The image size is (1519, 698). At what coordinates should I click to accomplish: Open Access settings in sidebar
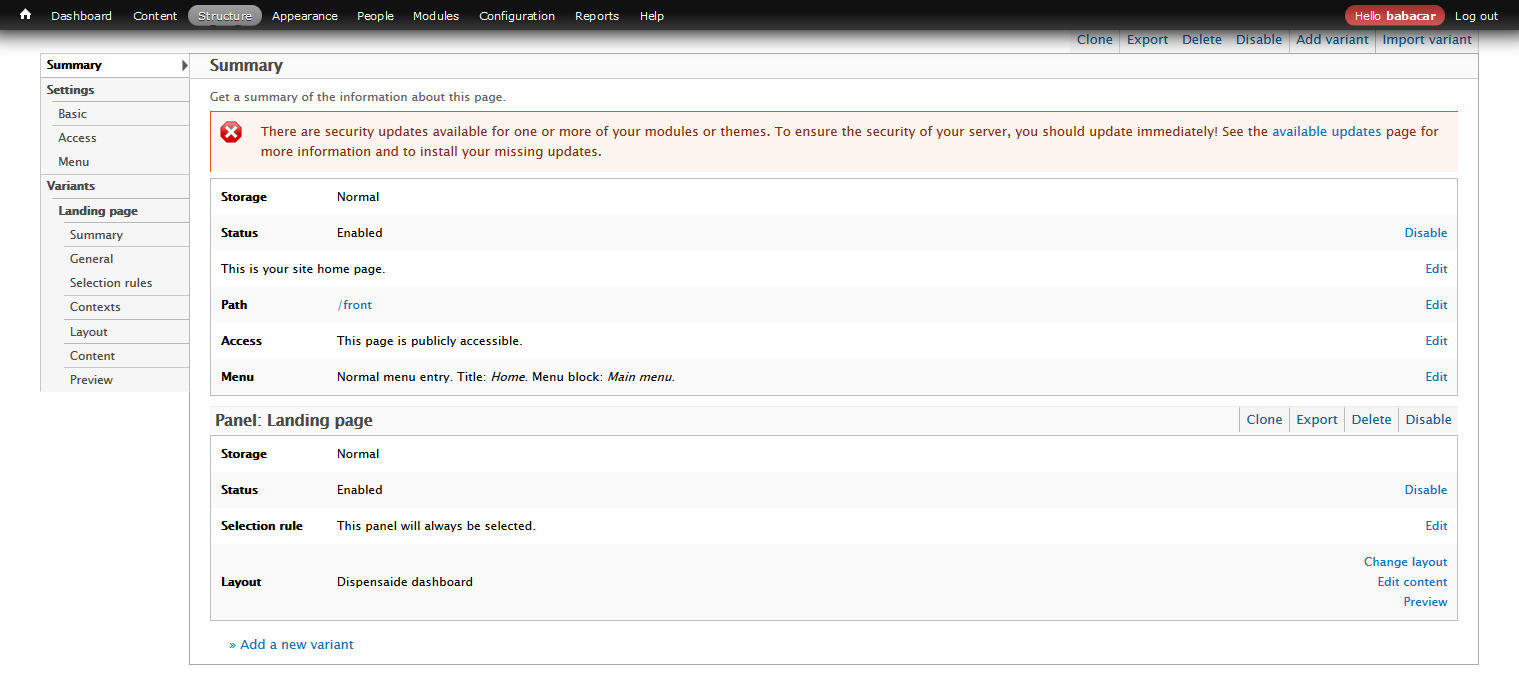(x=77, y=138)
